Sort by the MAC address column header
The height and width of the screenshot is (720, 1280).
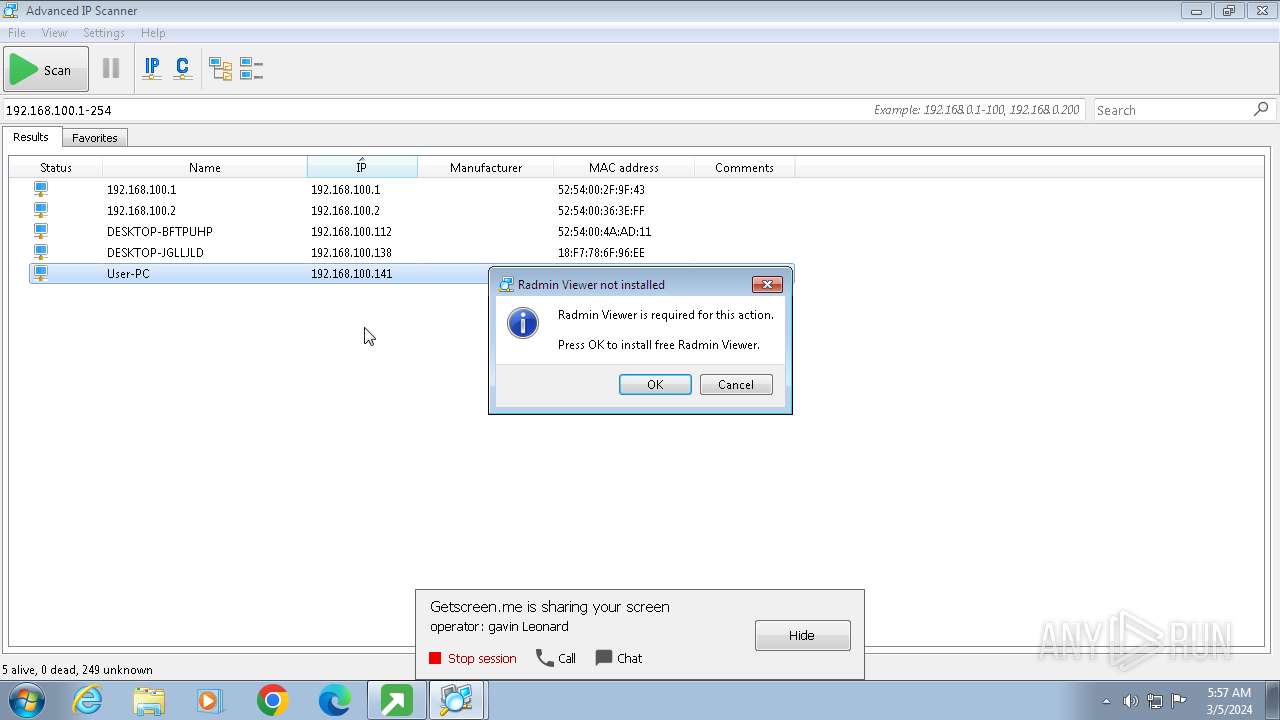(x=624, y=167)
